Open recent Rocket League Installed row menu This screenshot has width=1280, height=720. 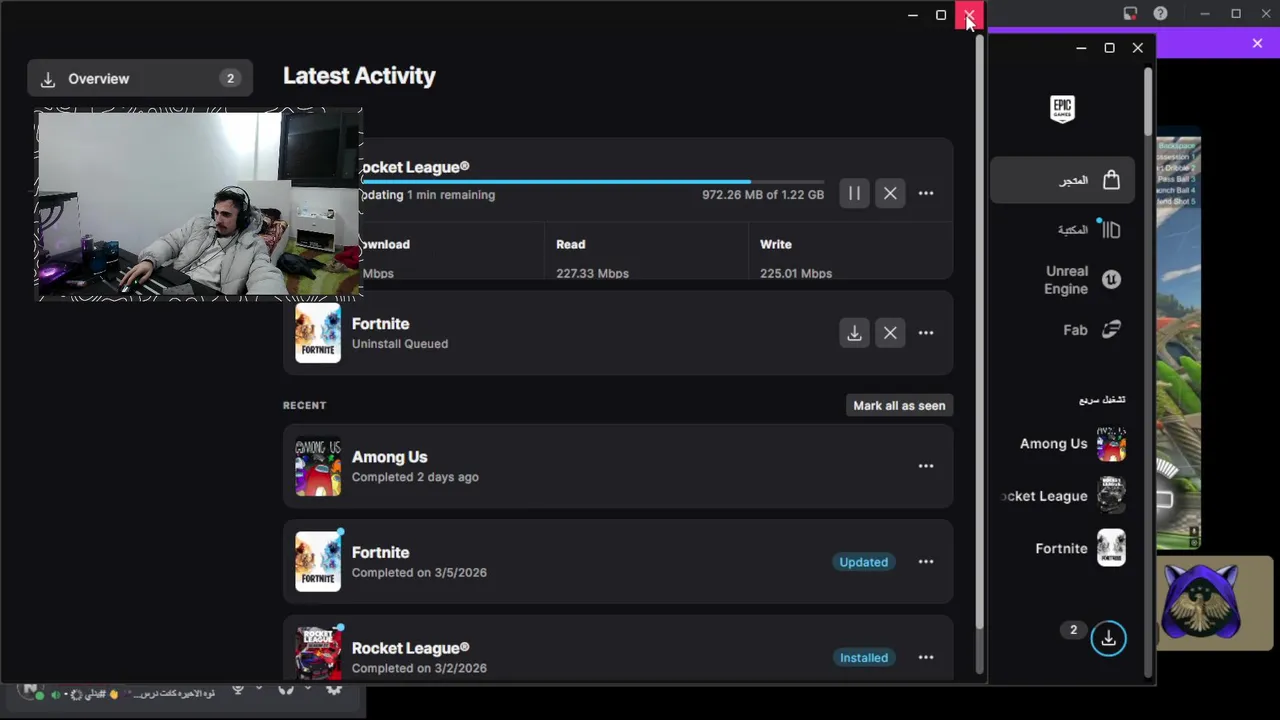click(x=926, y=657)
